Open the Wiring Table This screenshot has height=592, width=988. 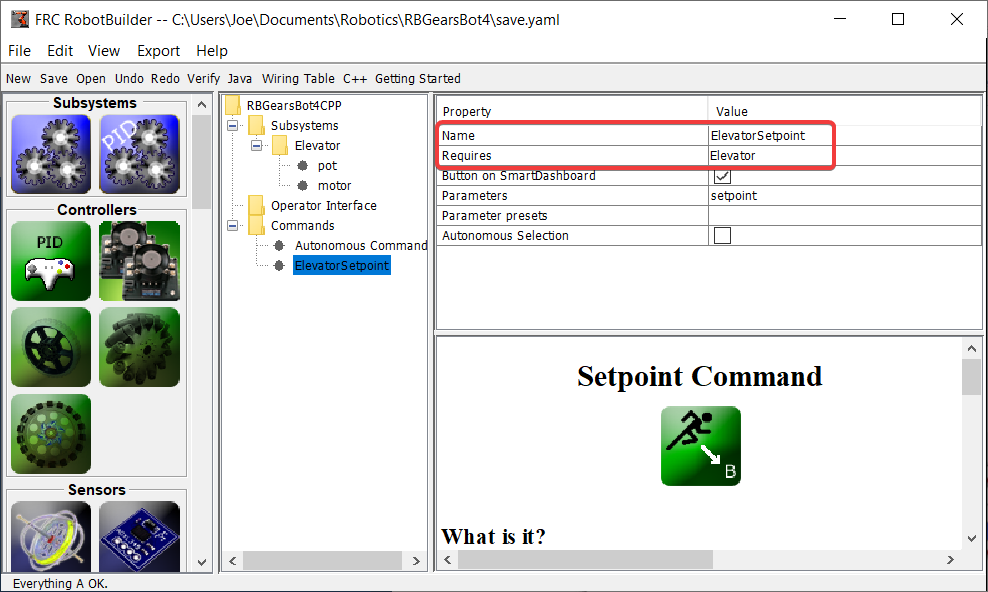click(x=298, y=78)
